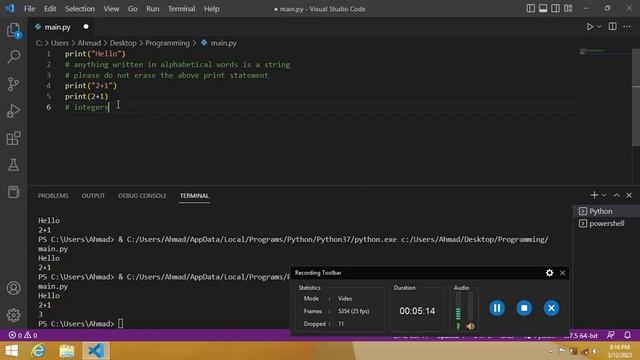Stop recording in the Recording Toolbar
The height and width of the screenshot is (360, 640).
tap(524, 308)
